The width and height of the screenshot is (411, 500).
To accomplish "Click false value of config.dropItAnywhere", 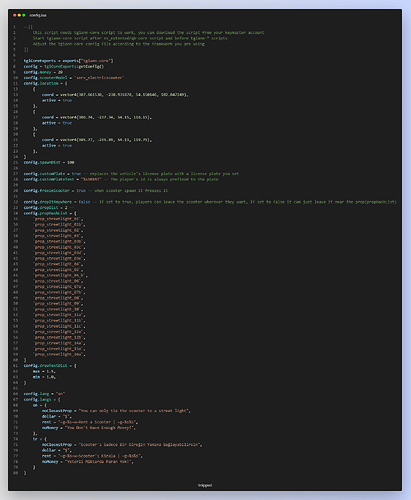I will click(x=84, y=202).
